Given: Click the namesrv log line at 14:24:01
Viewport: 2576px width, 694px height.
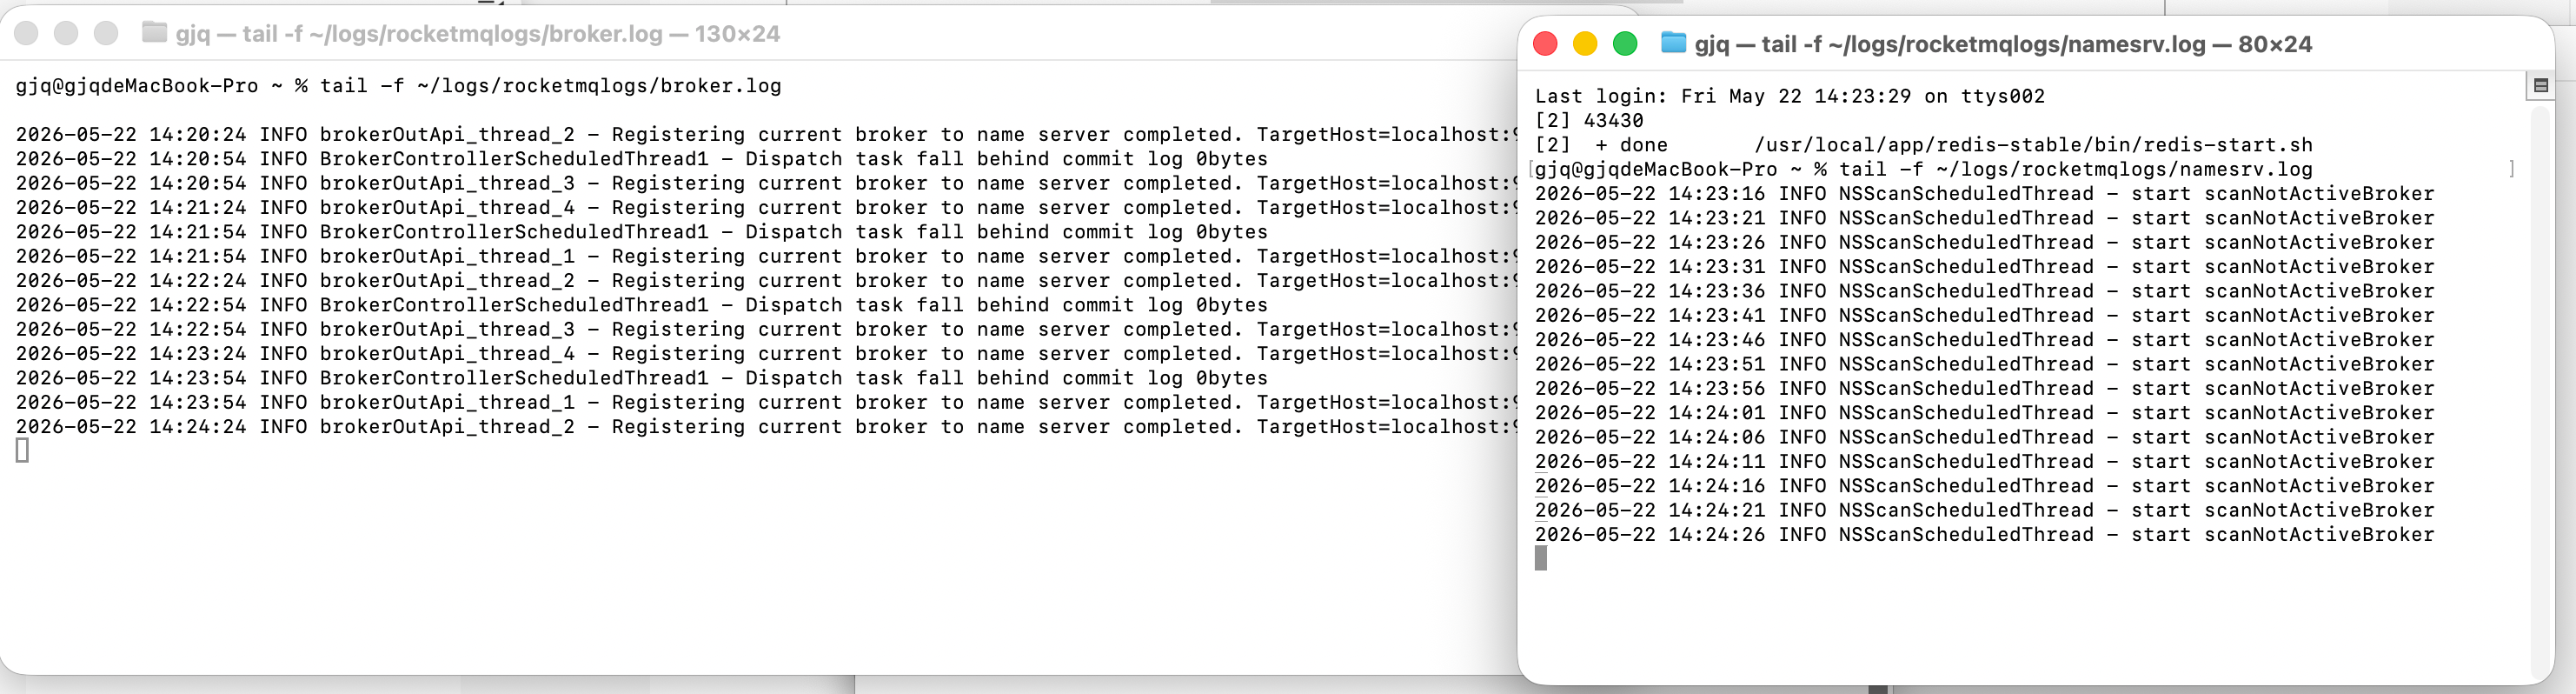Looking at the screenshot, I should tap(1984, 412).
